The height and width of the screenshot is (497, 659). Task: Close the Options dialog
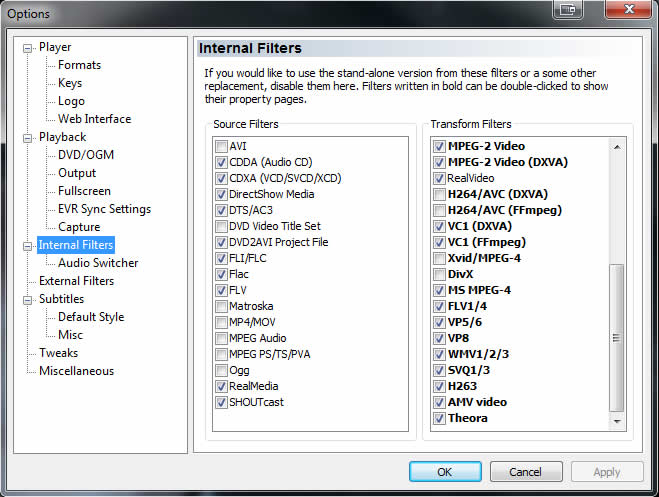pyautogui.click(x=629, y=9)
